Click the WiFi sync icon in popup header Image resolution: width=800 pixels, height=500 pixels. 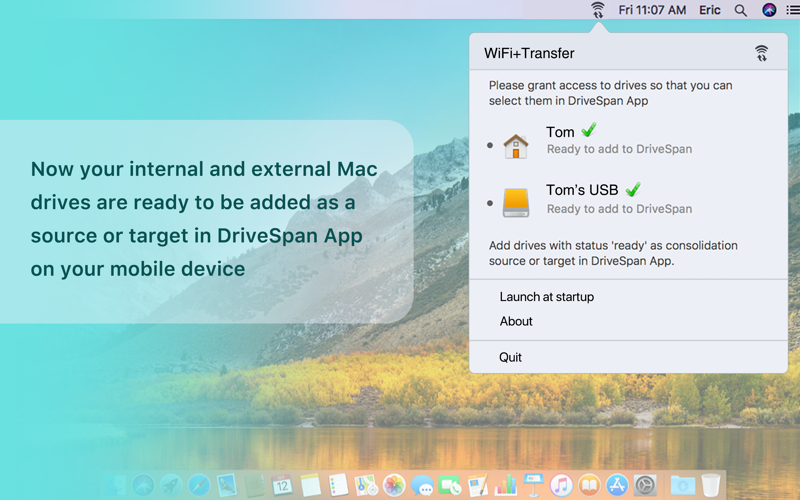pos(761,53)
